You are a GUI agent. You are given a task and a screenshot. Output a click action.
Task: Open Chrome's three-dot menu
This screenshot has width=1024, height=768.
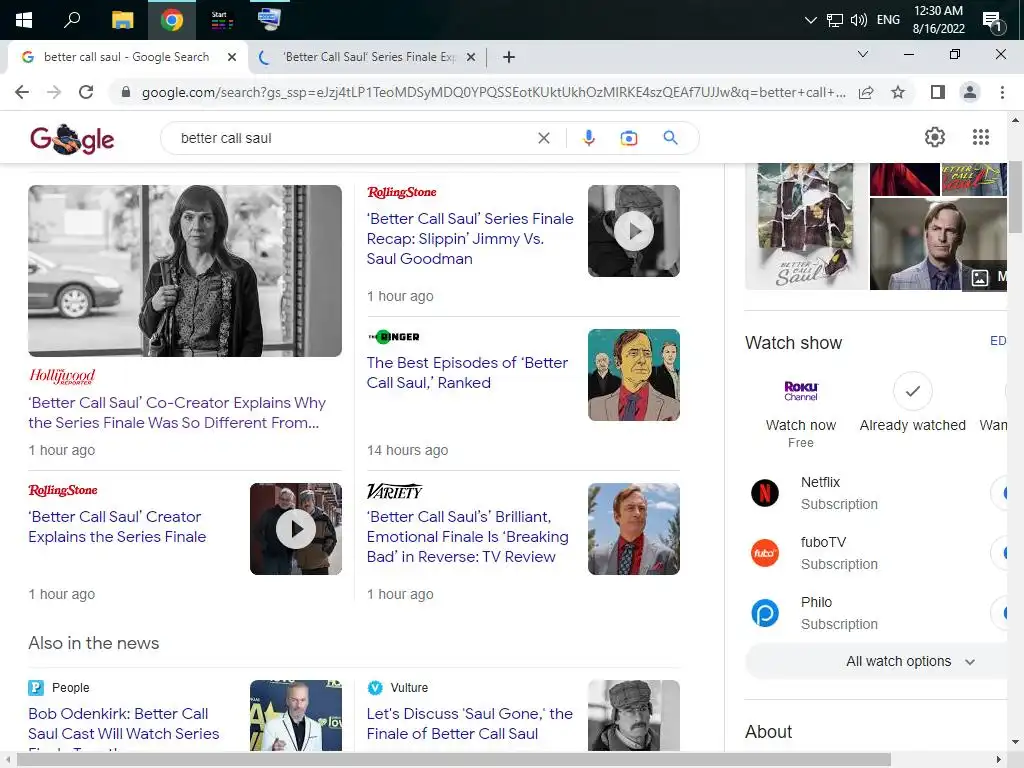[1002, 92]
